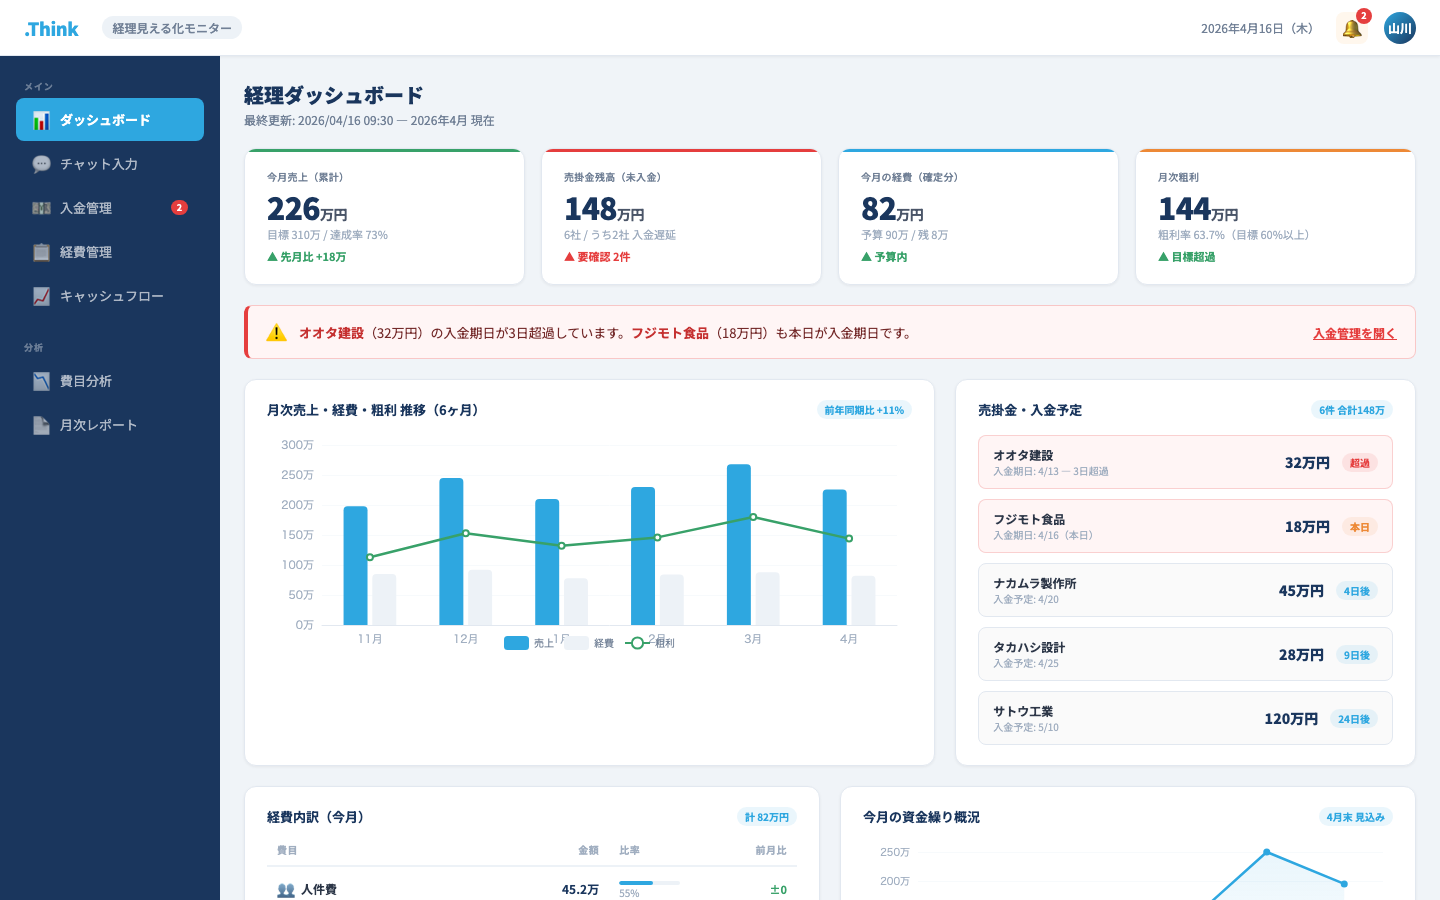Viewport: 1440px width, 900px height.
Task: Open 月次レポート in the sidebar
Action: (x=110, y=425)
